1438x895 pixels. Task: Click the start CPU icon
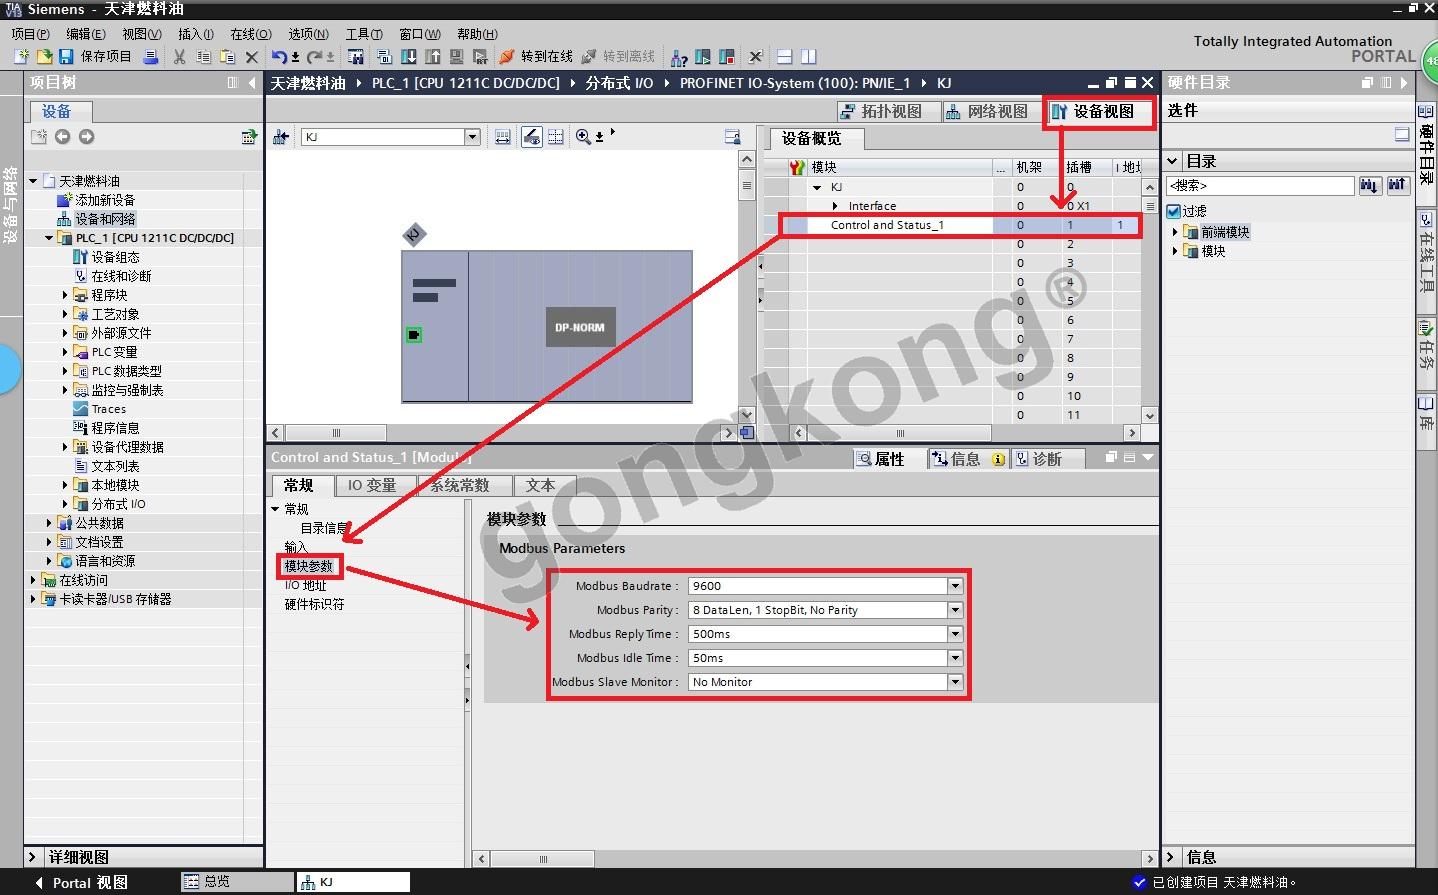coord(703,57)
